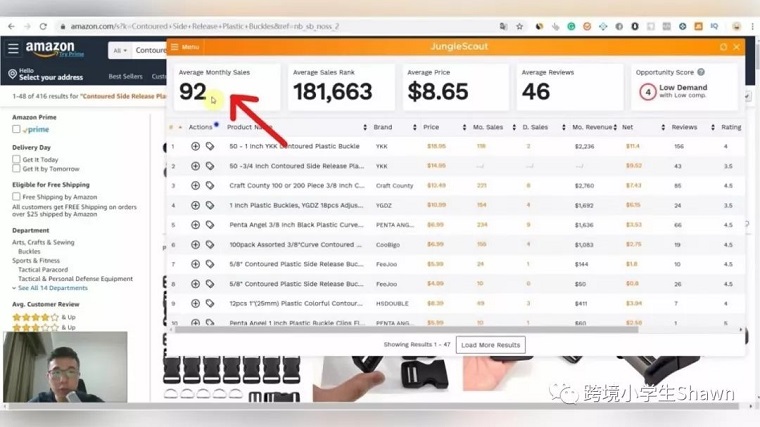
Task: Click the JungleScout table horizontal scrollbar
Action: coord(406,330)
